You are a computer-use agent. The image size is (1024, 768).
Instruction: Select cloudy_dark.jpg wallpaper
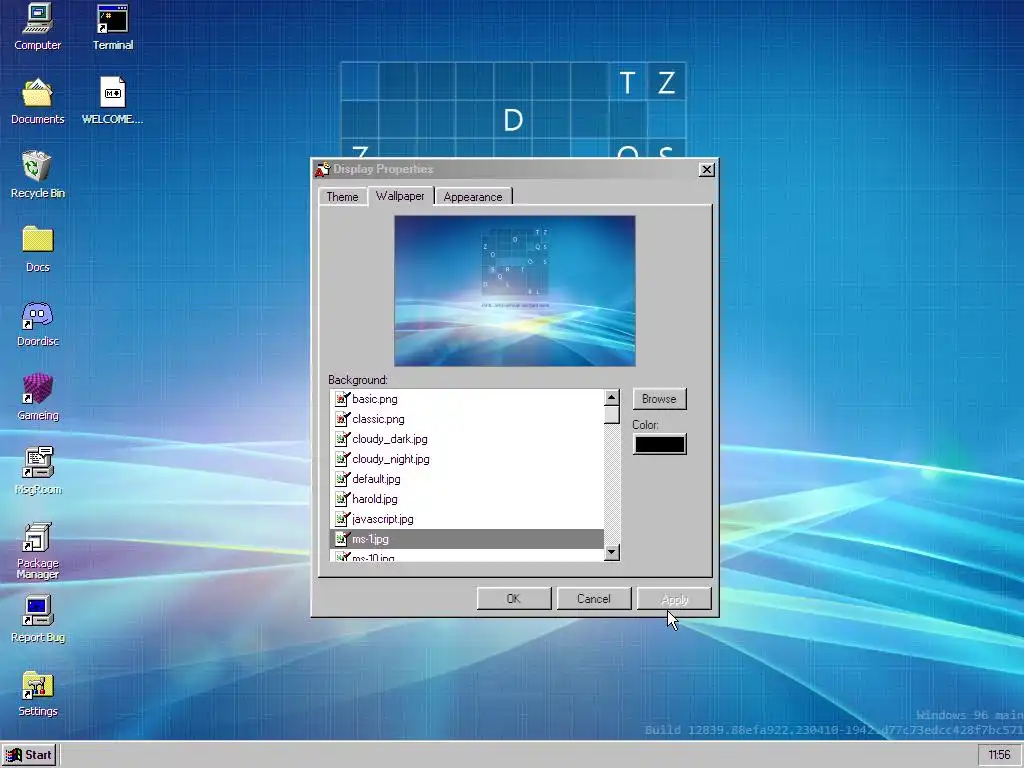click(467, 439)
